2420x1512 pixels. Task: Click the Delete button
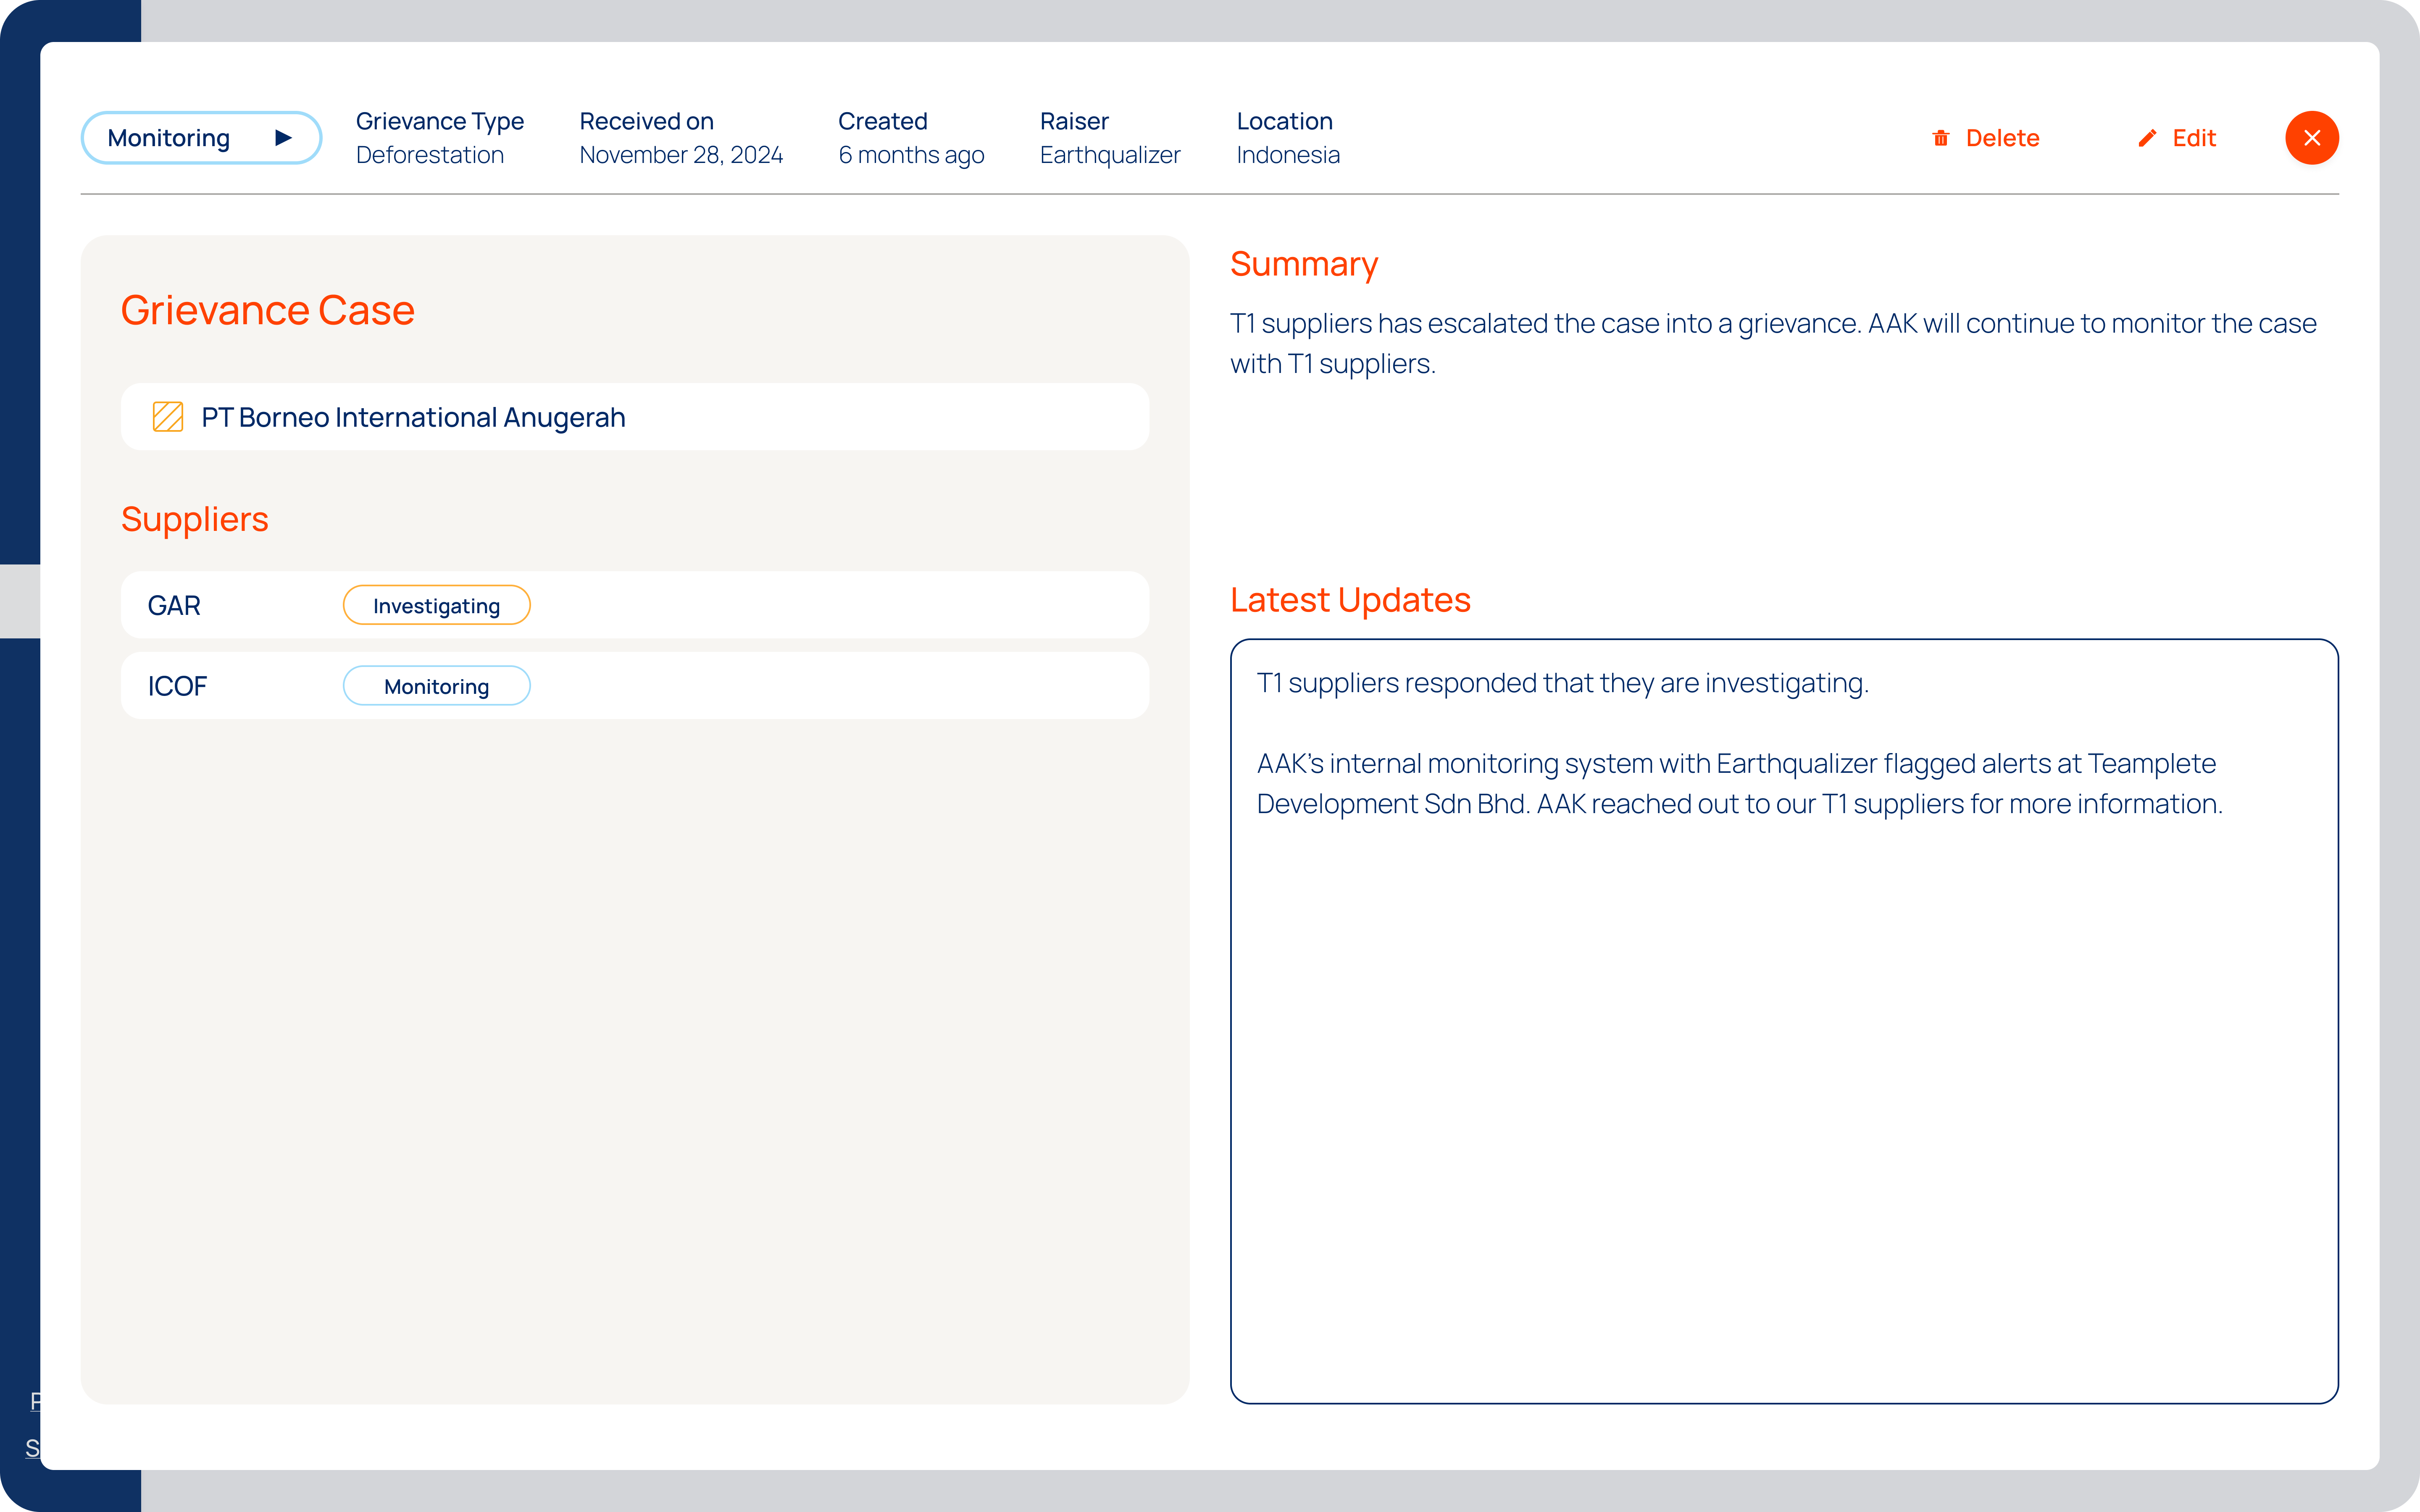2002,138
